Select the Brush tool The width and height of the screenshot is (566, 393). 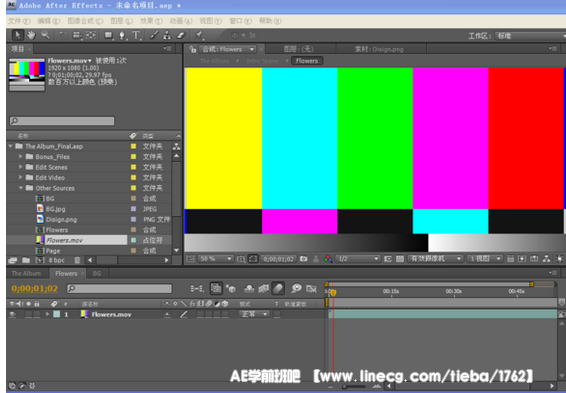click(x=154, y=35)
